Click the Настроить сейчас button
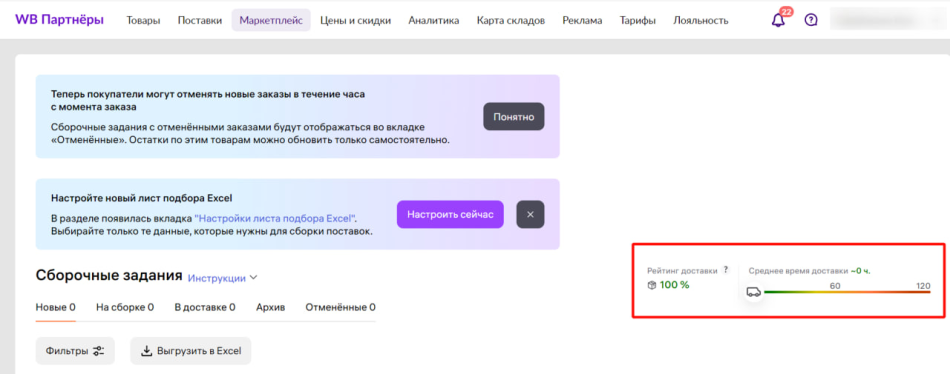 (x=450, y=214)
